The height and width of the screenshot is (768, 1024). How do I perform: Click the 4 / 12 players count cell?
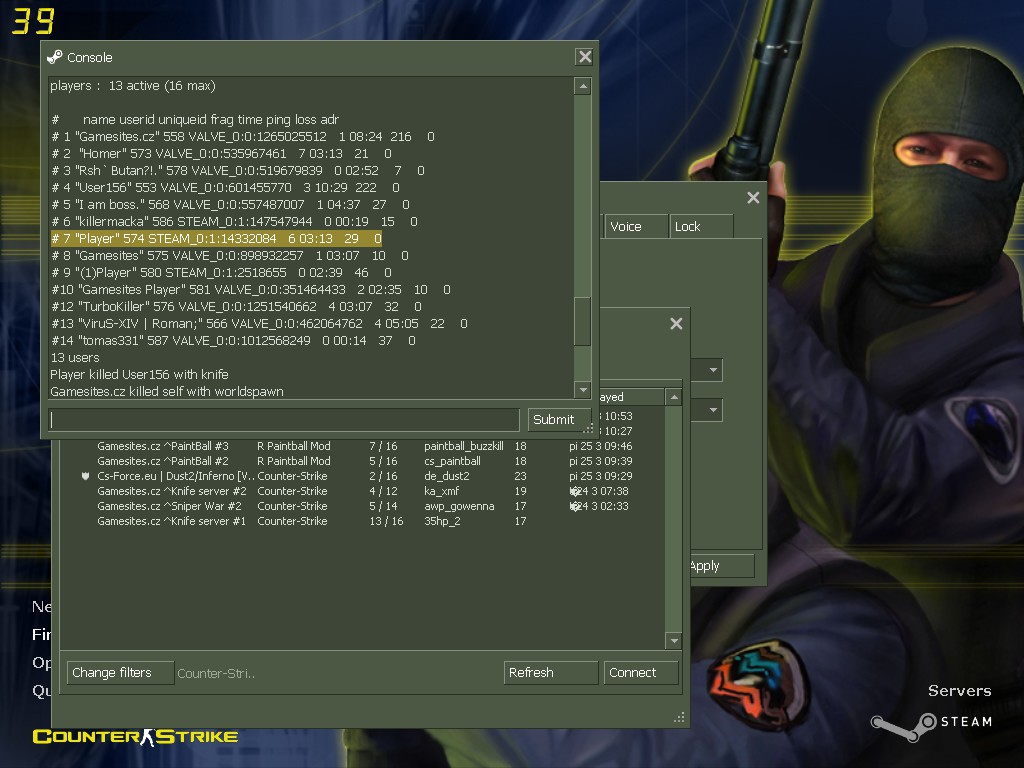coord(383,491)
